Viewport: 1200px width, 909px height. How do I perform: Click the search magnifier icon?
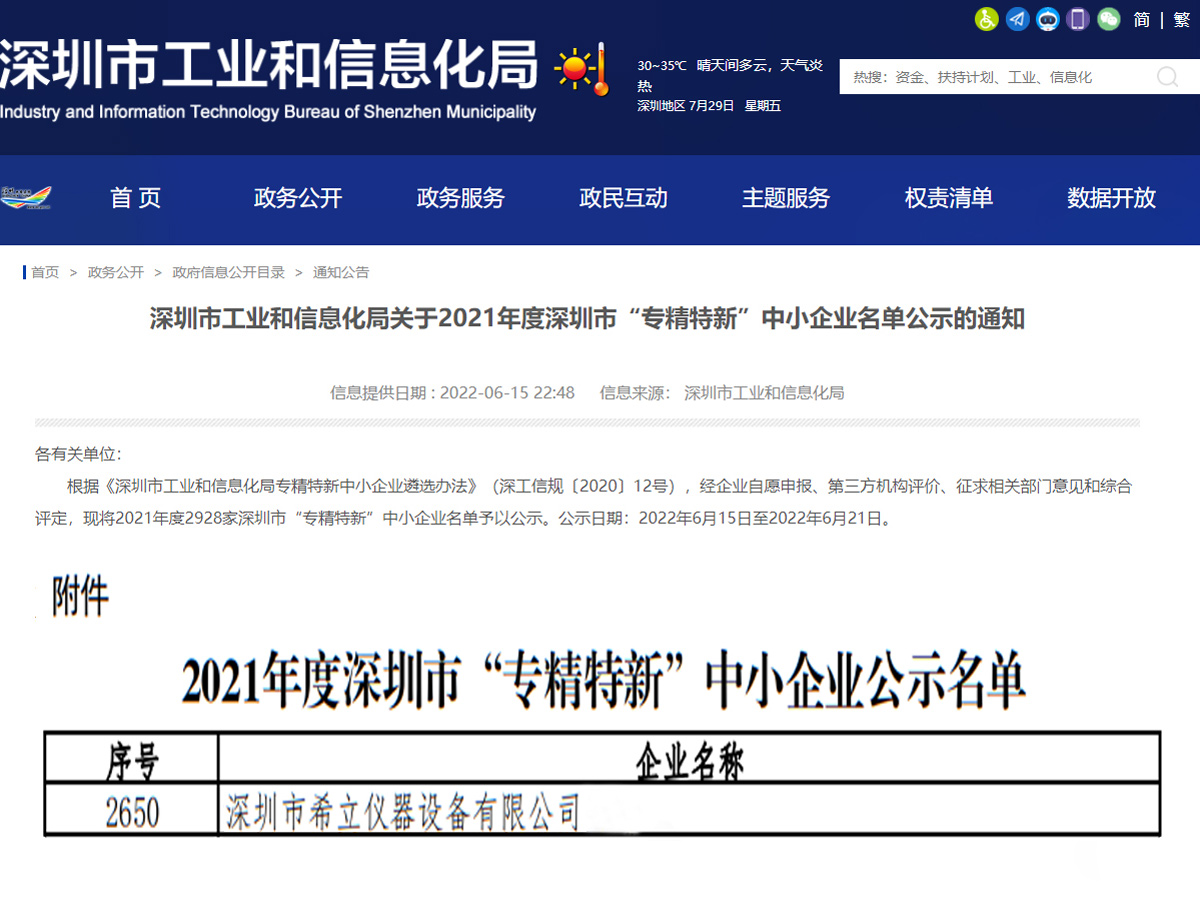[x=1167, y=76]
